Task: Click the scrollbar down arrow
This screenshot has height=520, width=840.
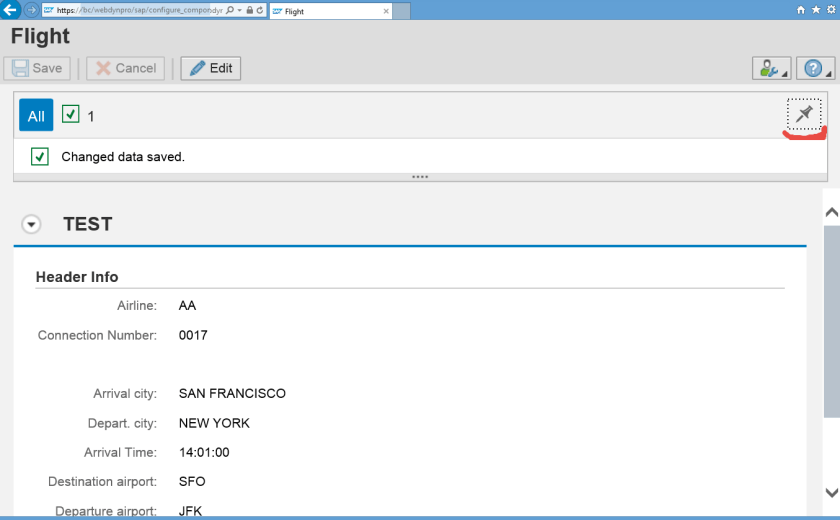Action: tap(831, 492)
